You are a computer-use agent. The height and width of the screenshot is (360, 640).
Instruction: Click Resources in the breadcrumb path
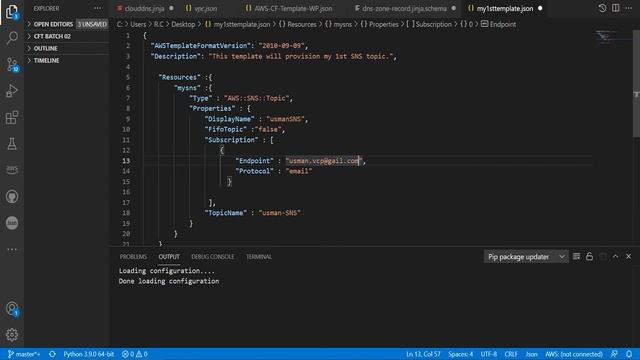pyautogui.click(x=301, y=24)
